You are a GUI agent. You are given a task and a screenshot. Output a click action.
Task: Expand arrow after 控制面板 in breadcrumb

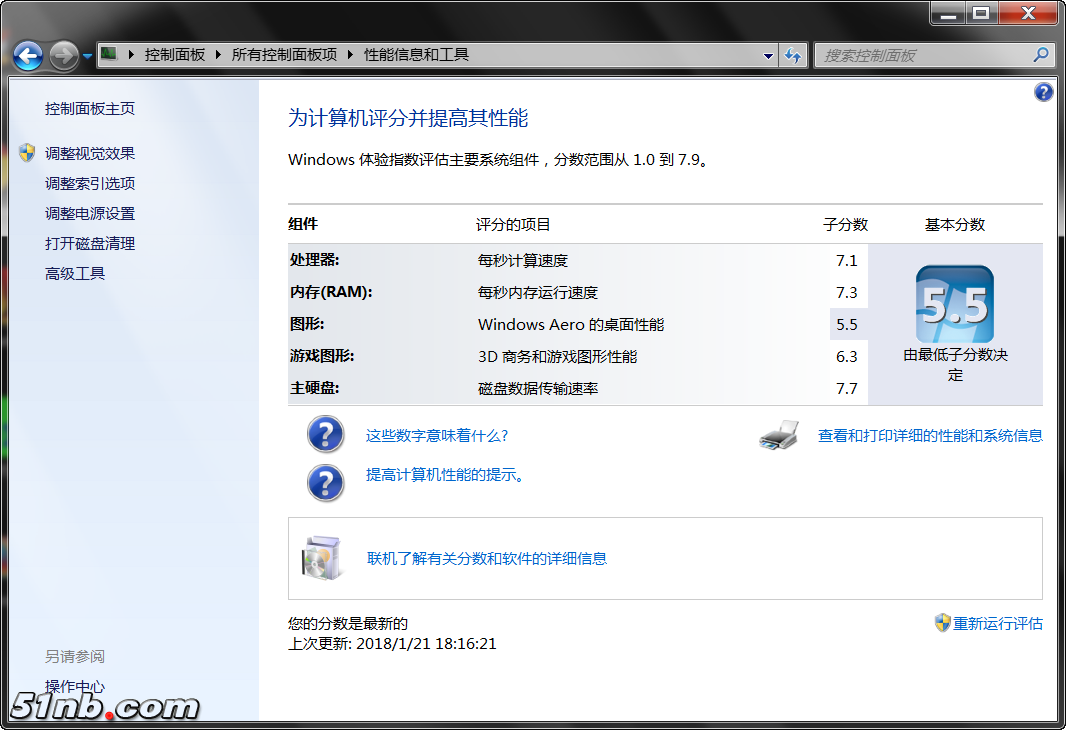pyautogui.click(x=218, y=55)
